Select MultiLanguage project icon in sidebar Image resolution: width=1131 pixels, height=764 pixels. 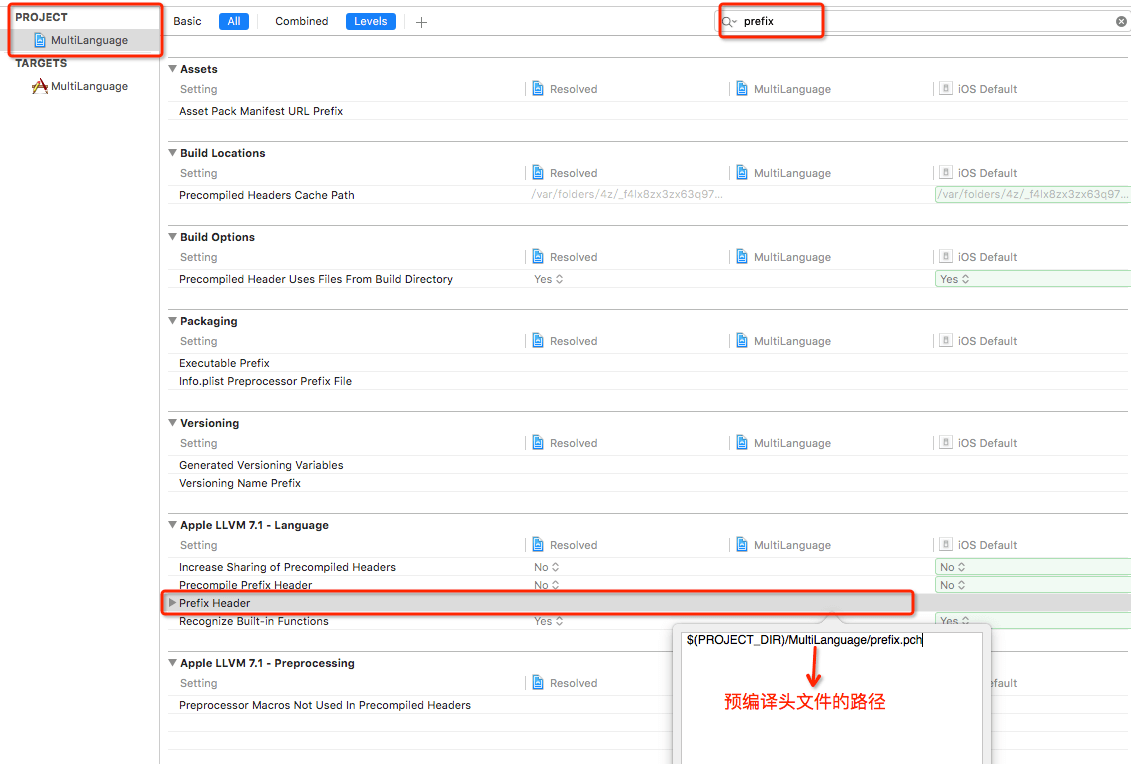40,40
